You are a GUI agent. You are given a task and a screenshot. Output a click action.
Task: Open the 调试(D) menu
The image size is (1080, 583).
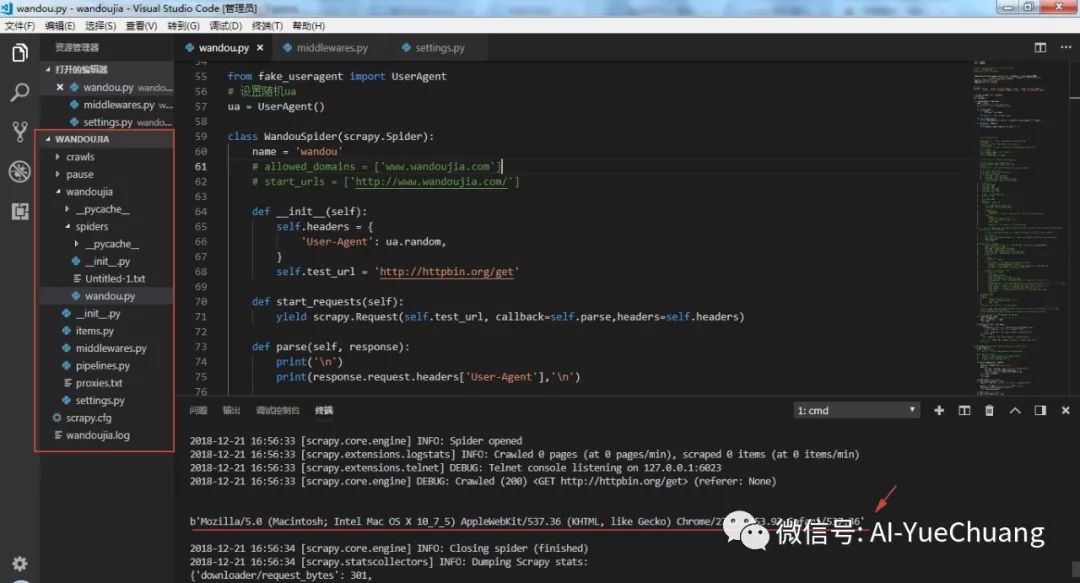[225, 25]
